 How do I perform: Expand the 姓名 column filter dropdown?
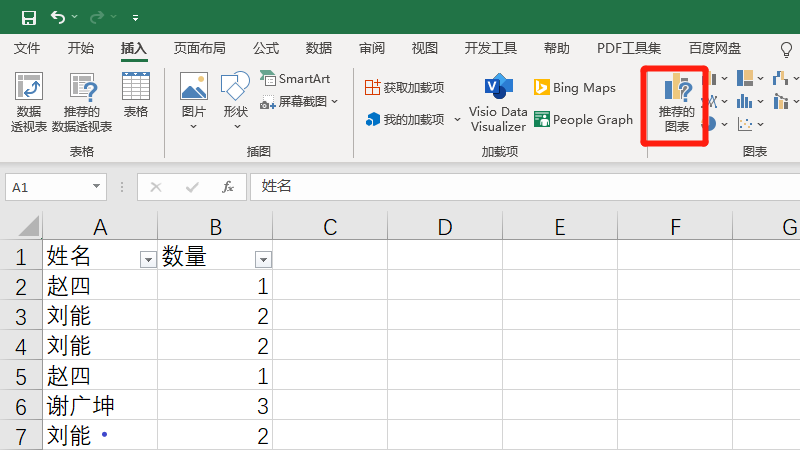148,260
